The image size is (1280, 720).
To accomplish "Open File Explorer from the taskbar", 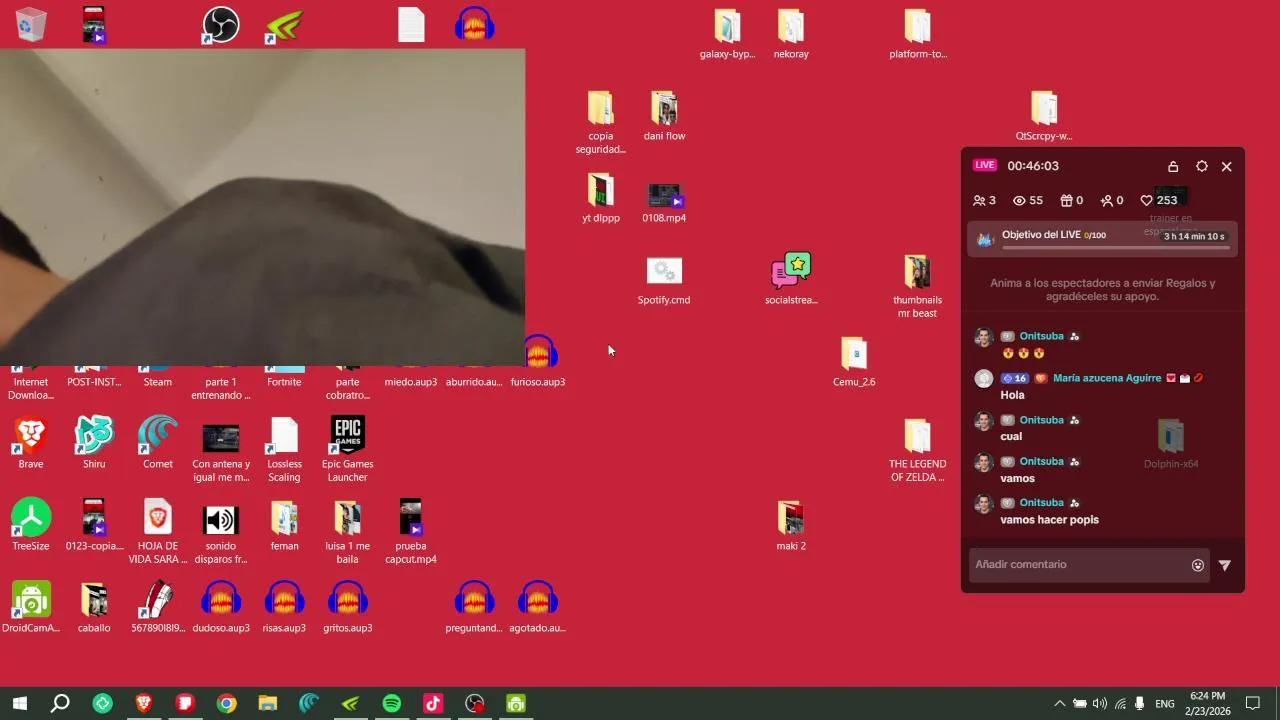I will point(268,704).
